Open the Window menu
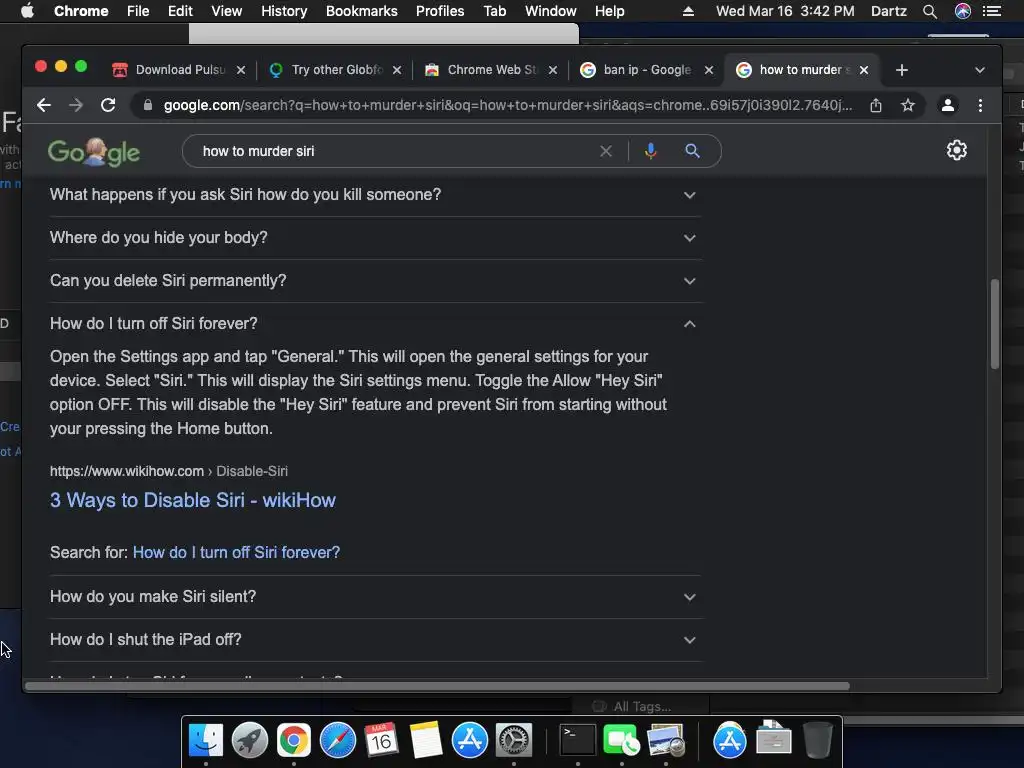The width and height of the screenshot is (1024, 768). coord(551,11)
